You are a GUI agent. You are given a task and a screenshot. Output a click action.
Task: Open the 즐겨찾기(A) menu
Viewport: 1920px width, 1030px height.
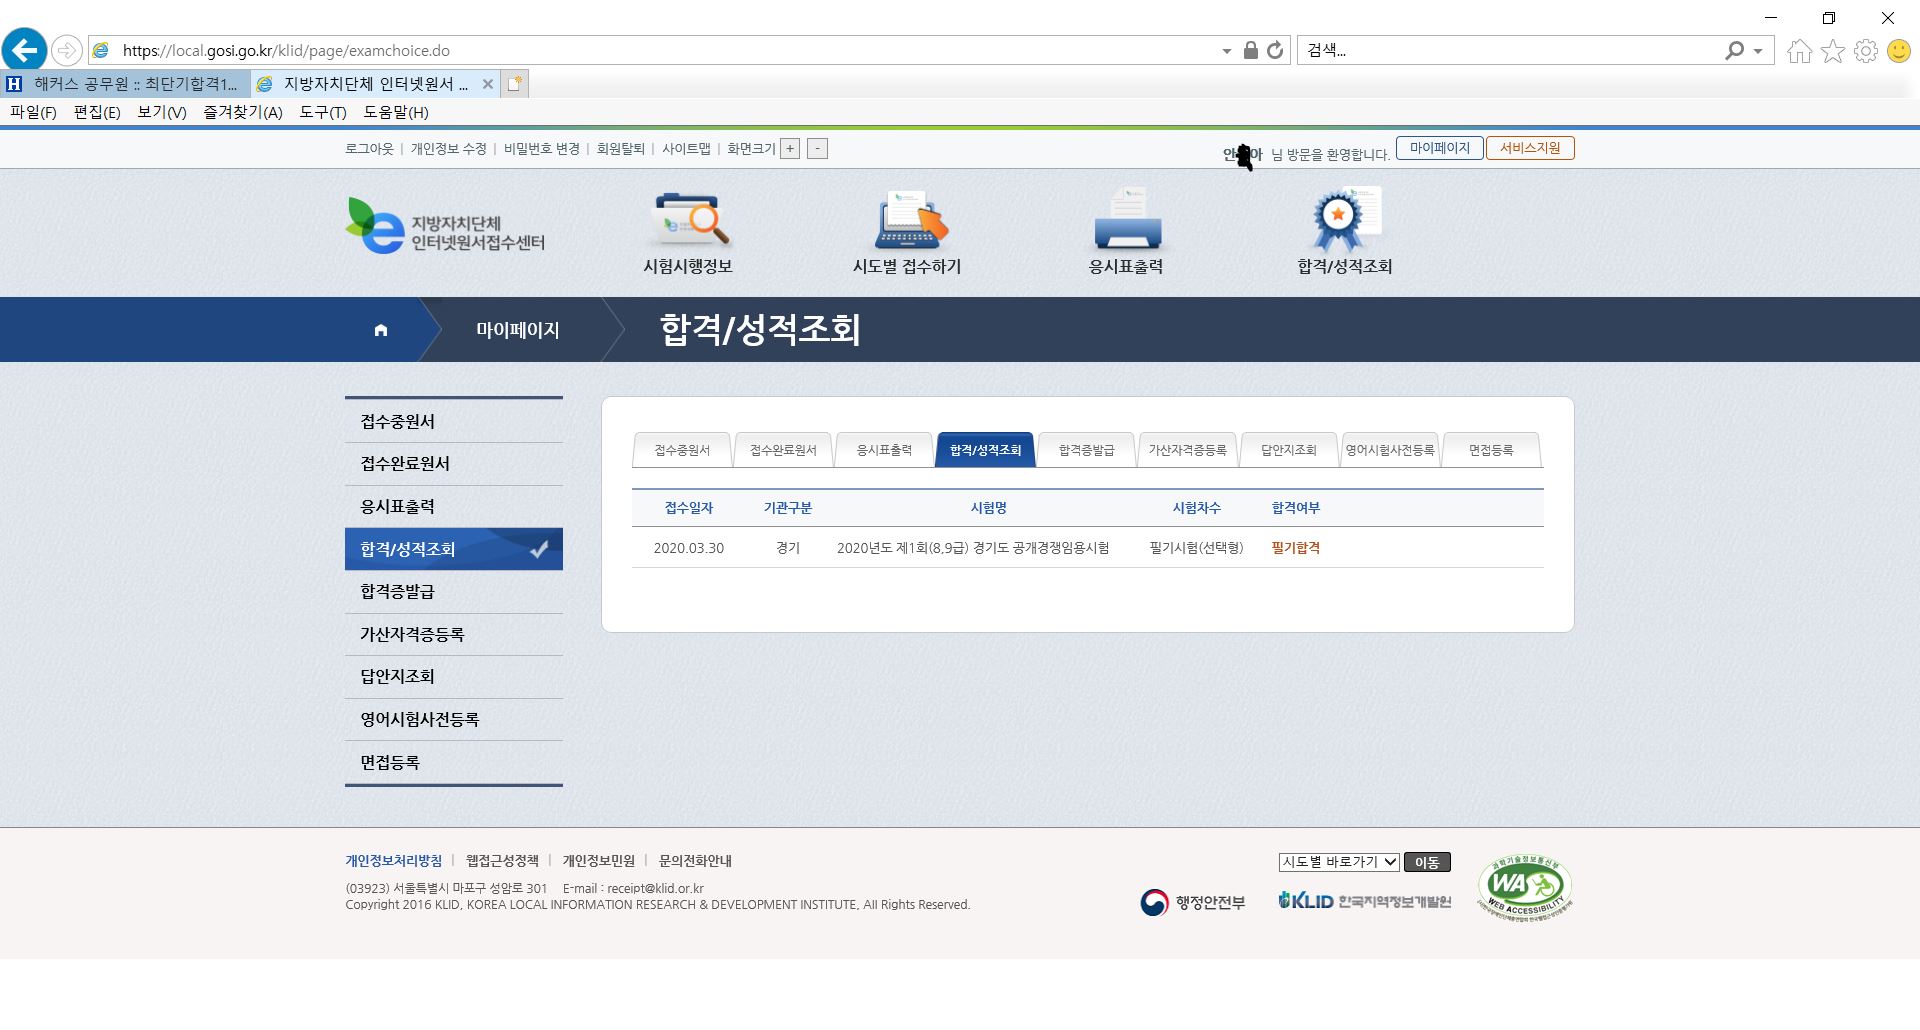(242, 112)
